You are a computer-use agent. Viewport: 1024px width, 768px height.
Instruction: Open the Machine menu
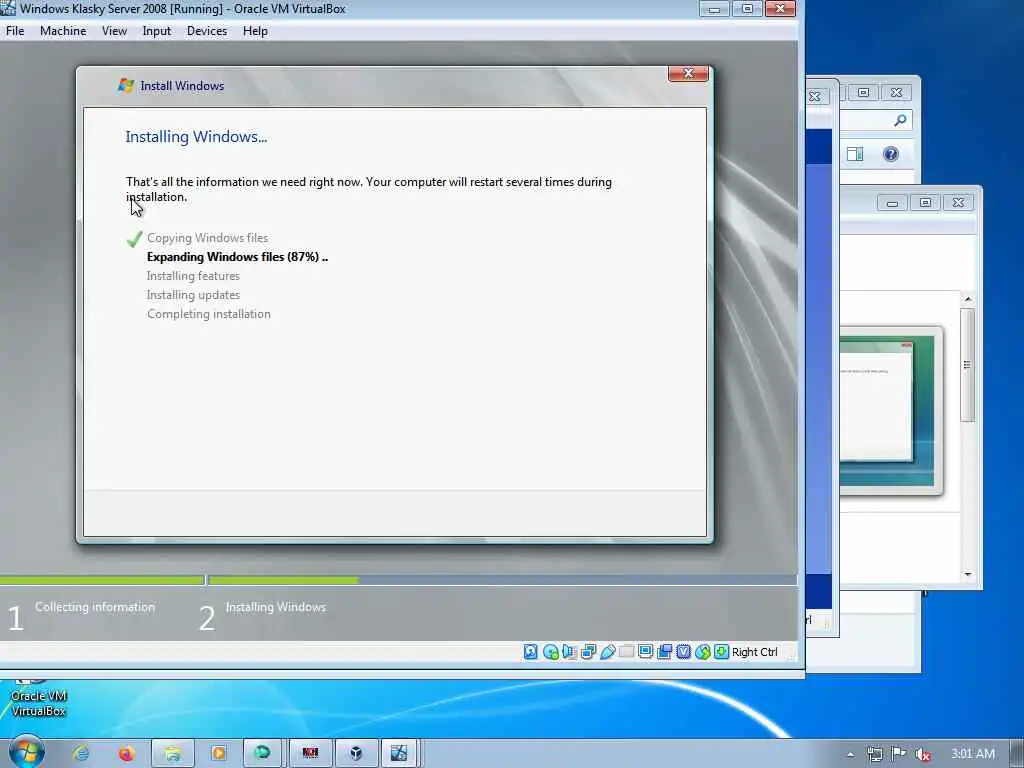[63, 31]
